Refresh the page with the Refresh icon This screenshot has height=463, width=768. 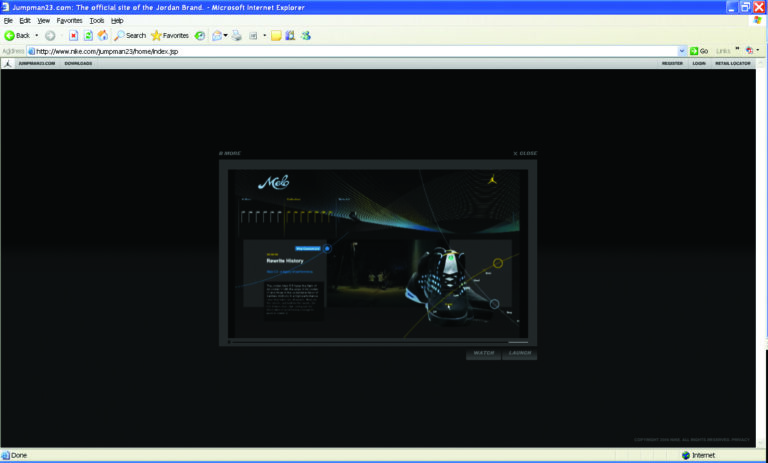(x=87, y=35)
